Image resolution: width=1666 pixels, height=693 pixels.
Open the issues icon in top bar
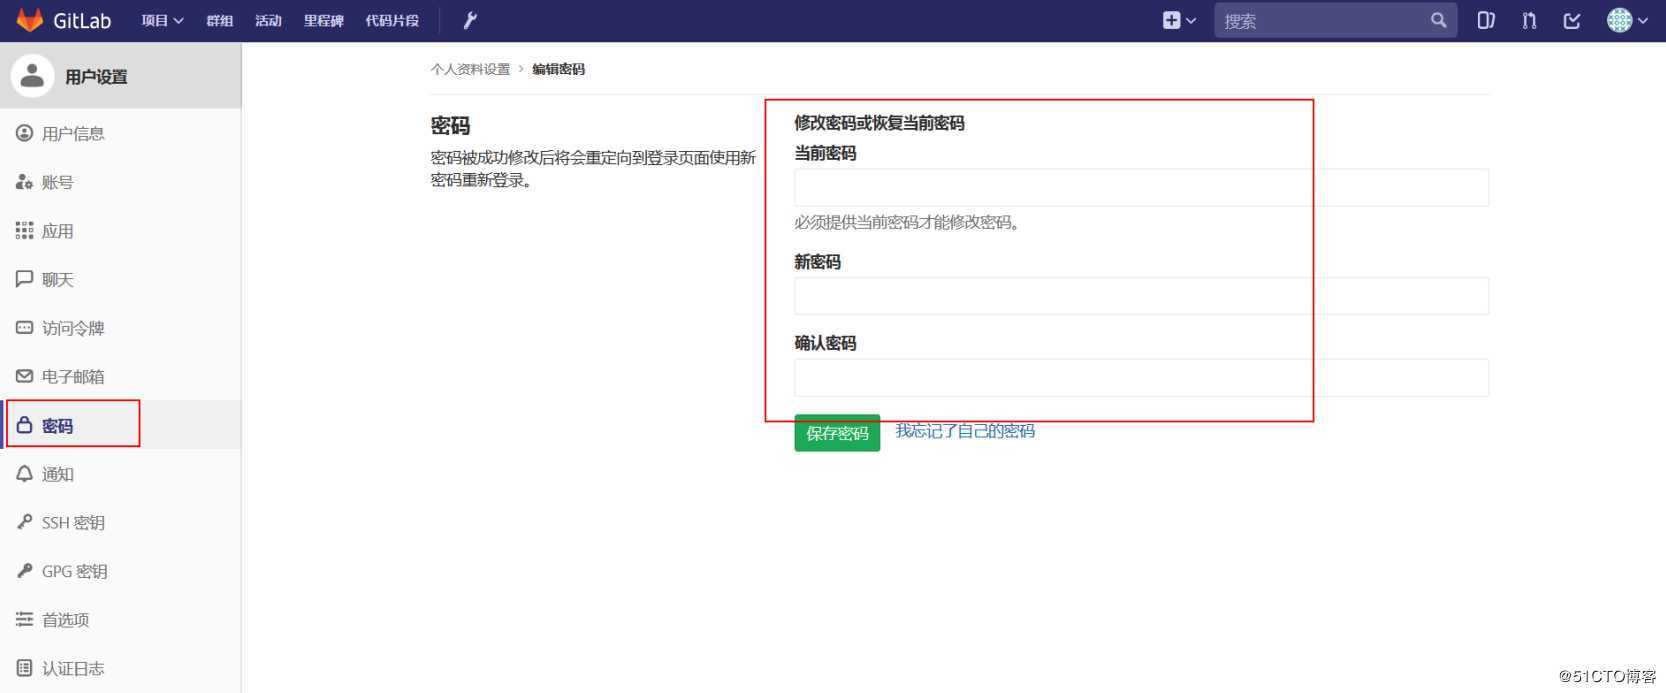coord(1486,20)
